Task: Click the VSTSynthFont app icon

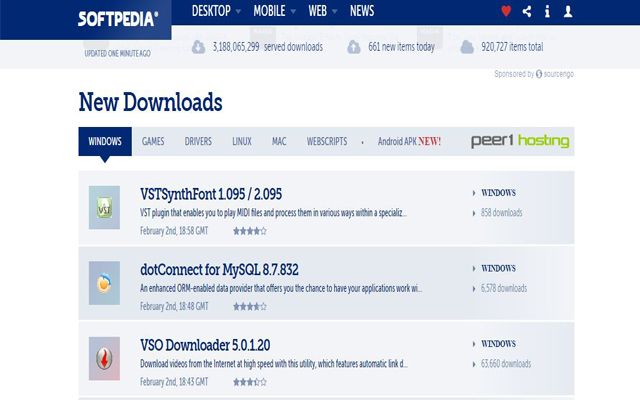Action: click(104, 207)
